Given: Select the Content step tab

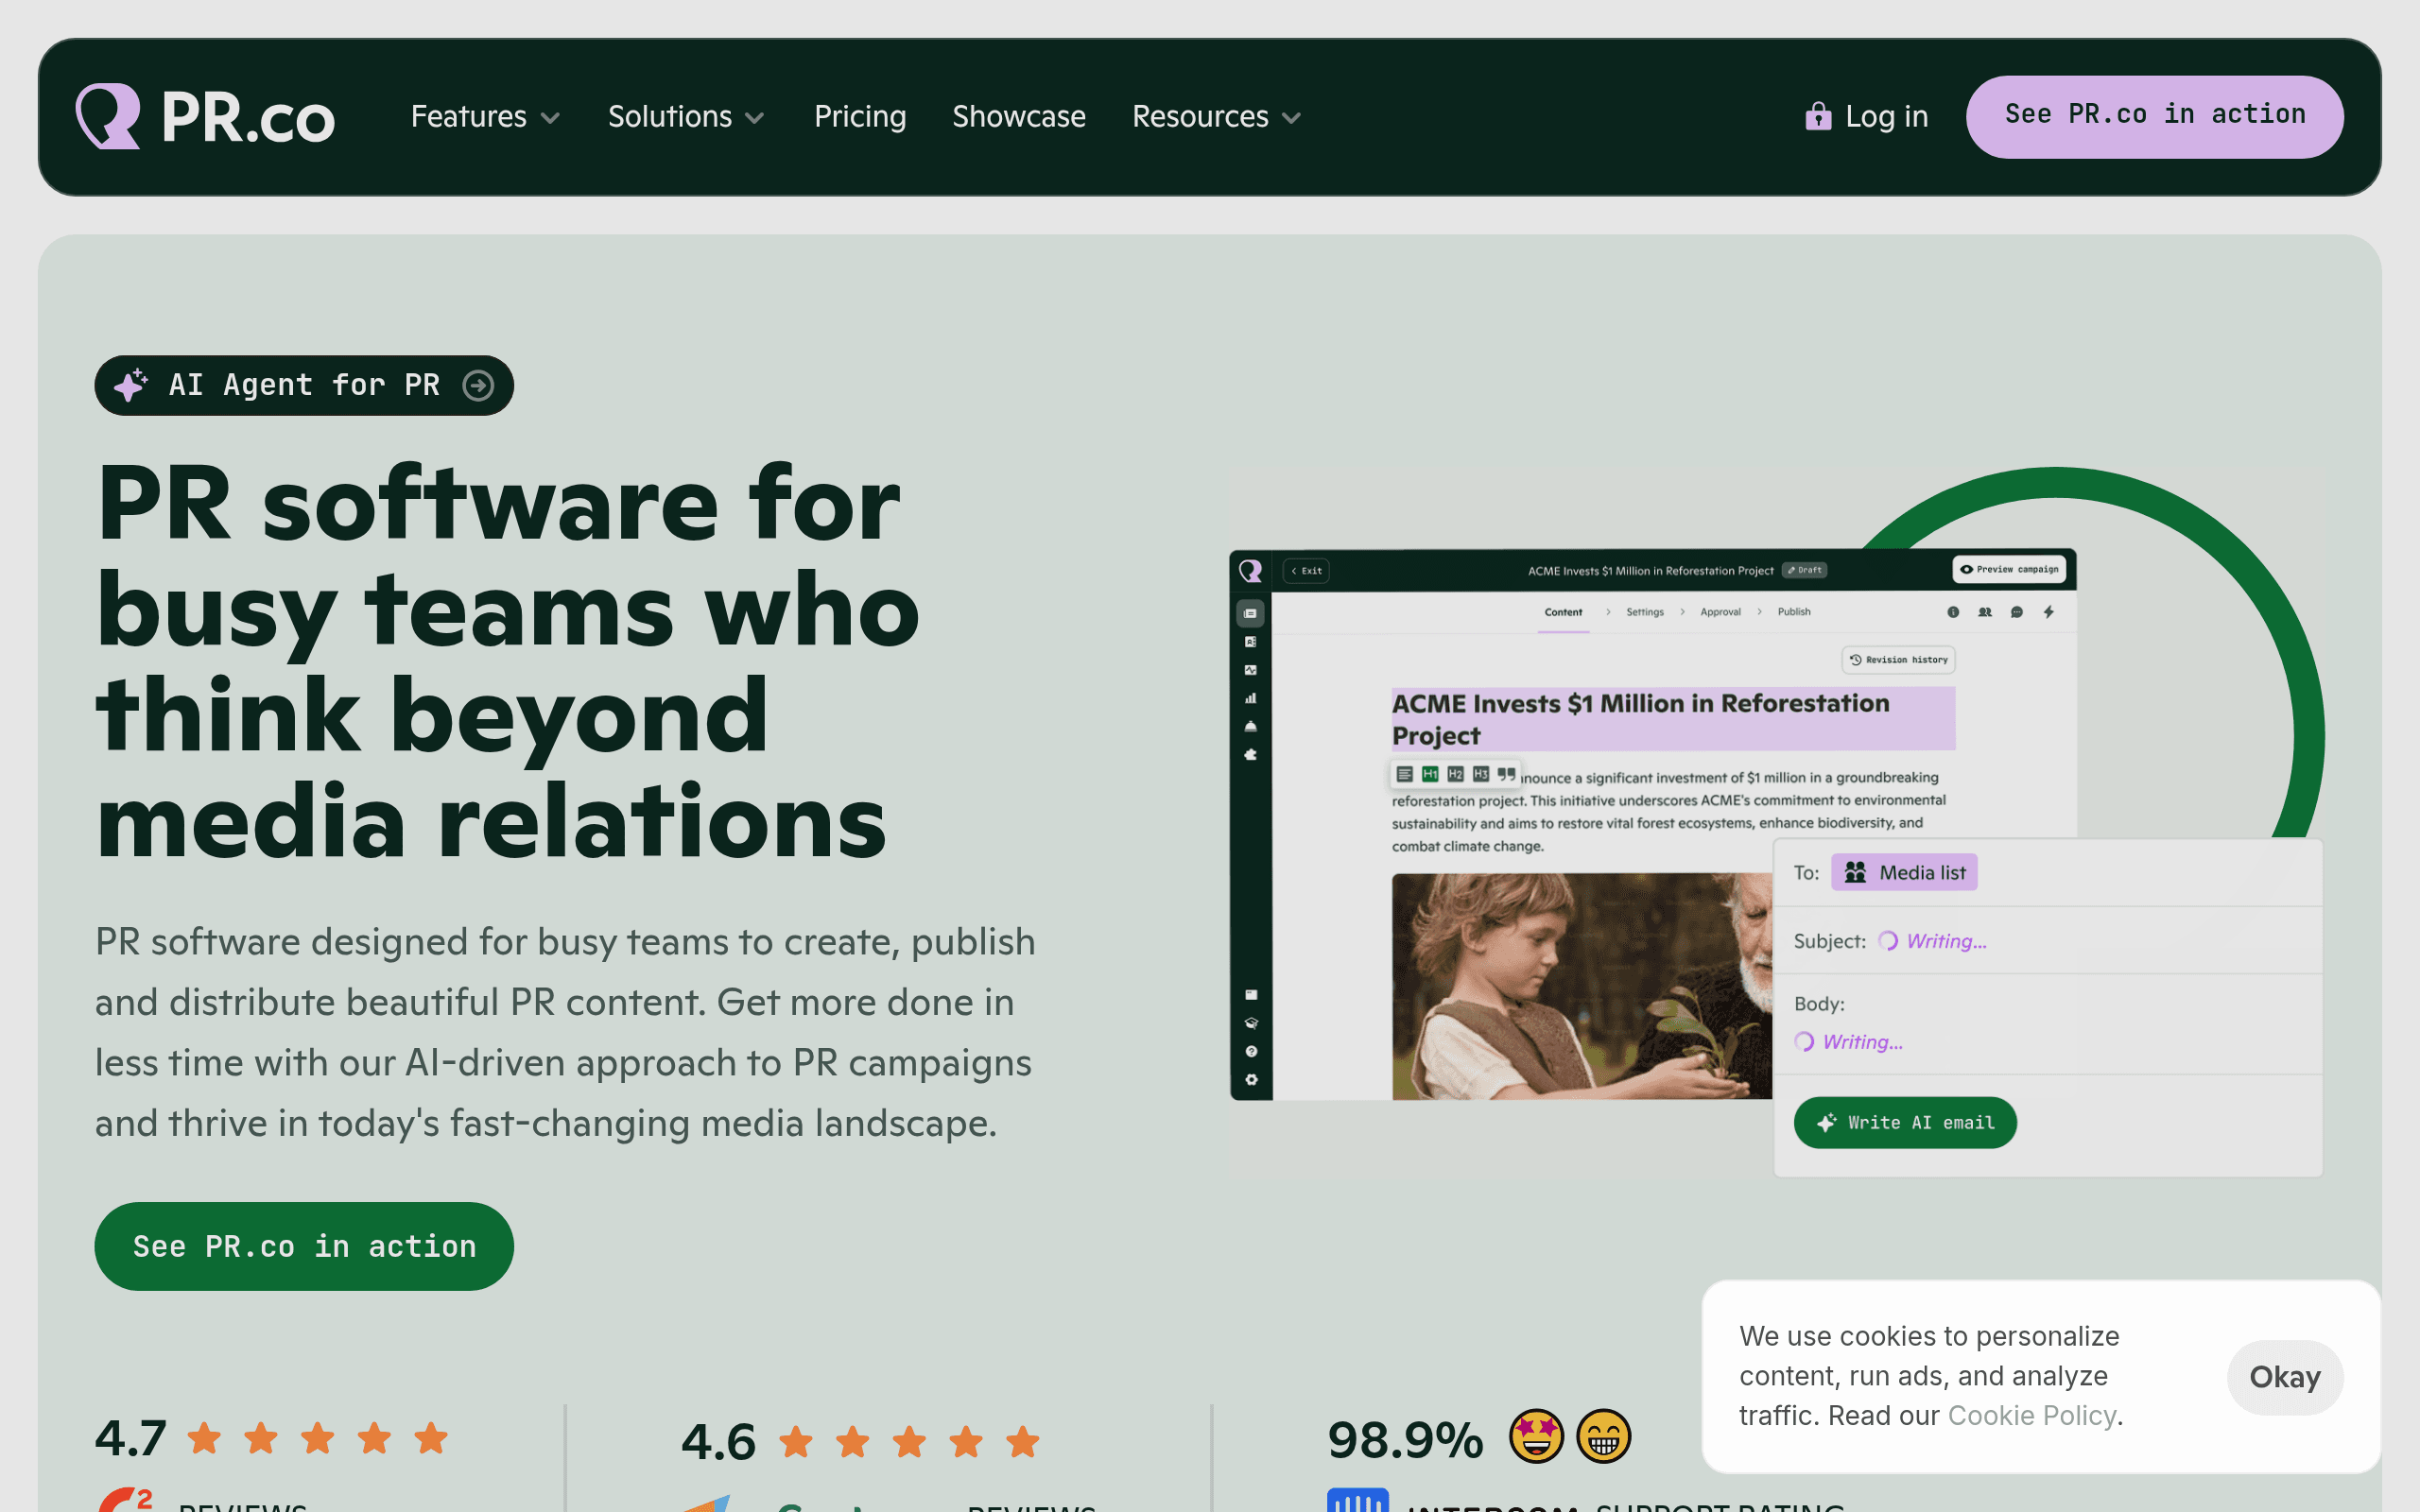Looking at the screenshot, I should 1563,612.
